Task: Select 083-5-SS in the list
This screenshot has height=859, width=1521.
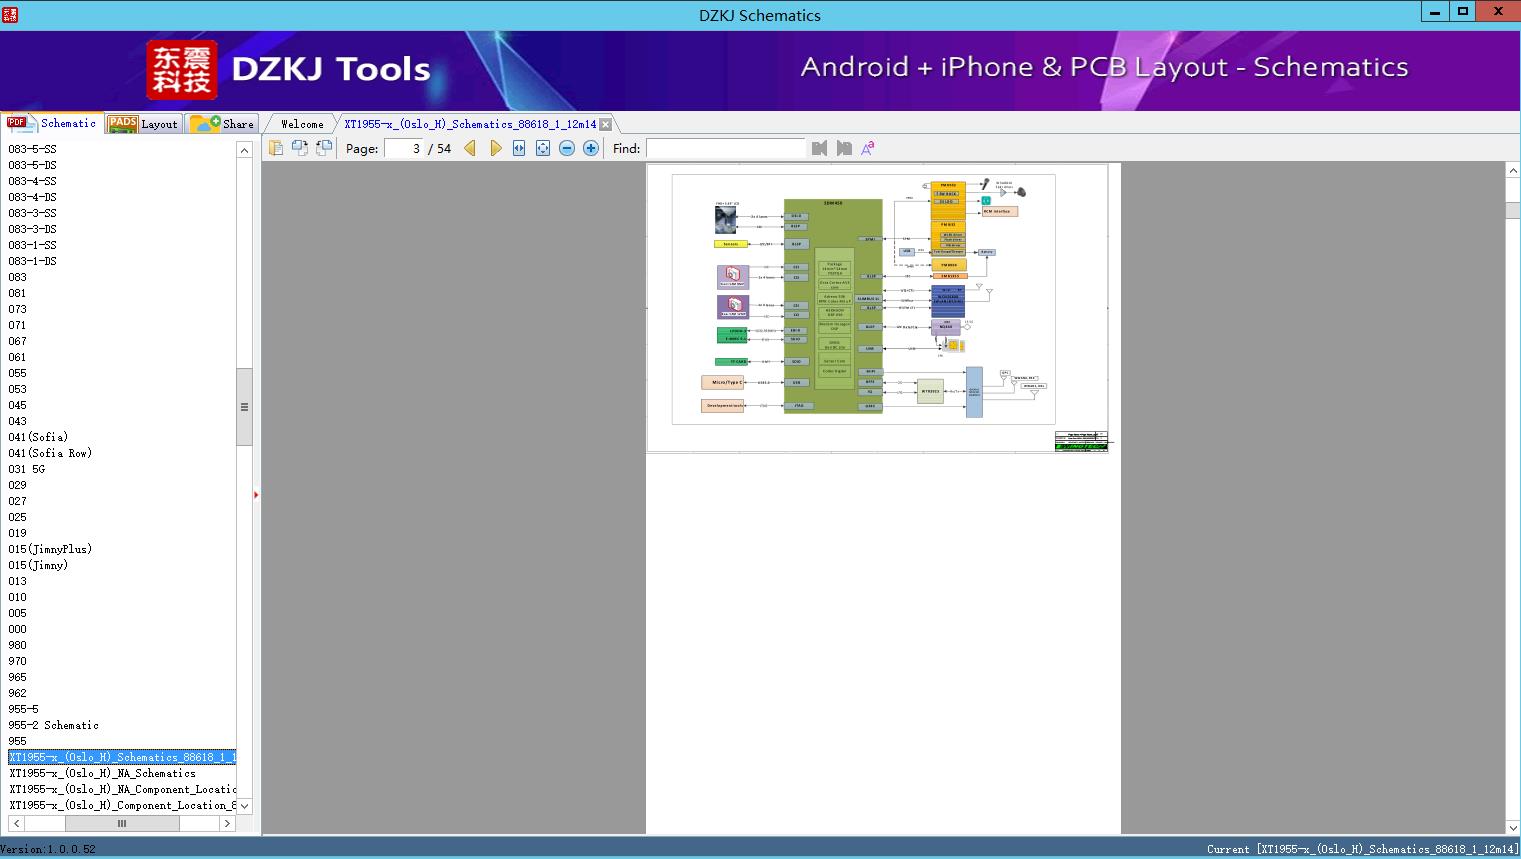Action: (33, 149)
